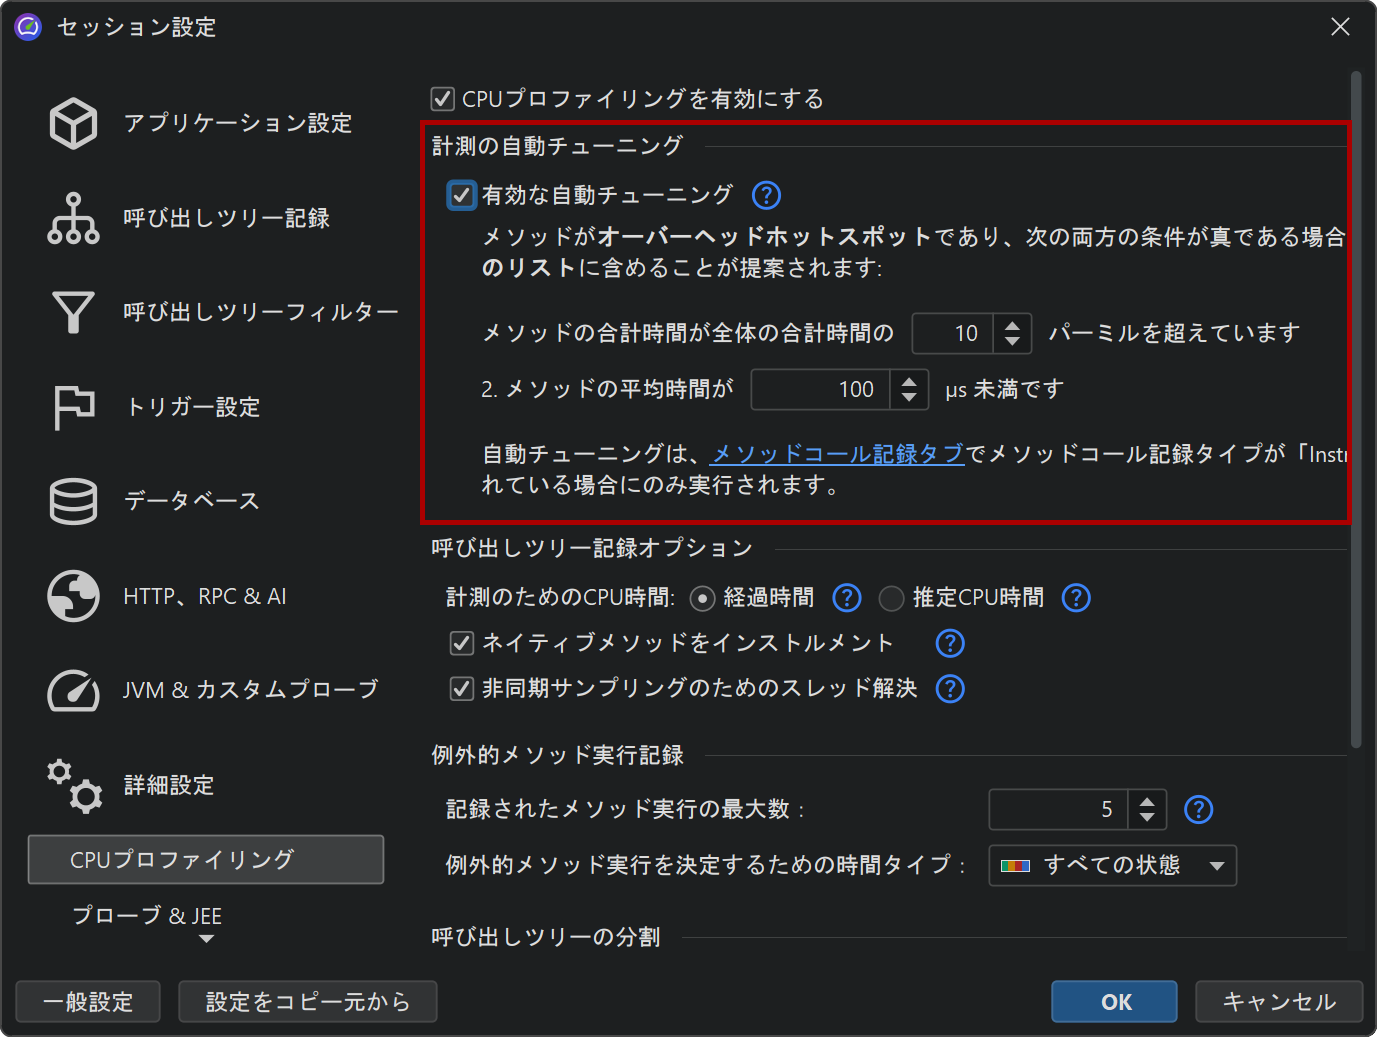The height and width of the screenshot is (1037, 1377).
Task: Decrease the 最大数 of recorded executions
Action: click(x=1147, y=819)
